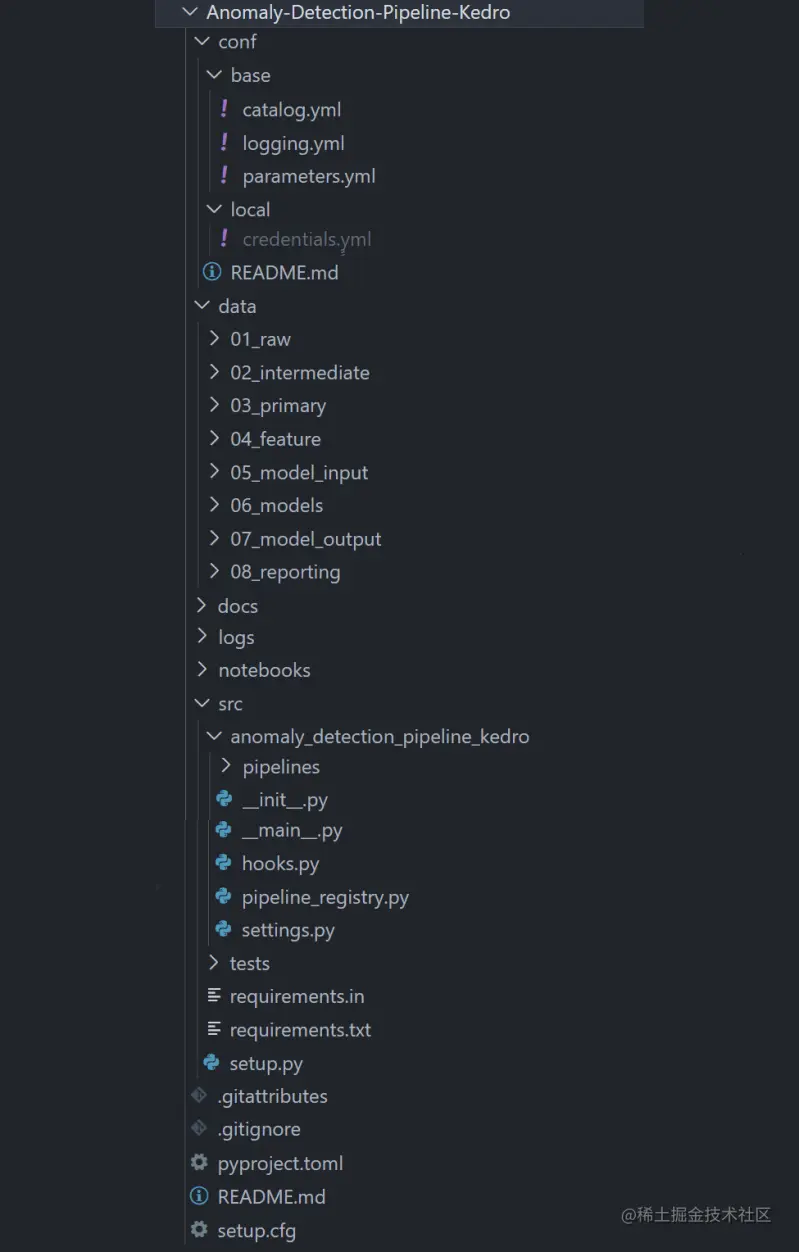Select the gear icon beside pyproject.toml
The image size is (799, 1252).
199,1163
